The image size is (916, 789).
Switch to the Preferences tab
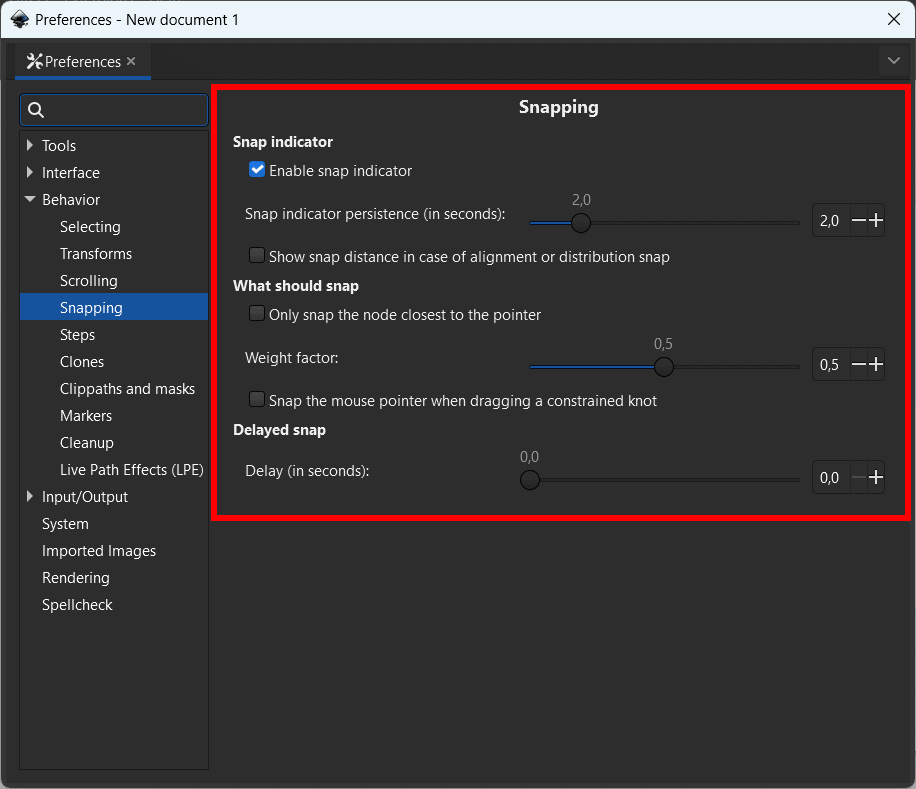[75, 62]
